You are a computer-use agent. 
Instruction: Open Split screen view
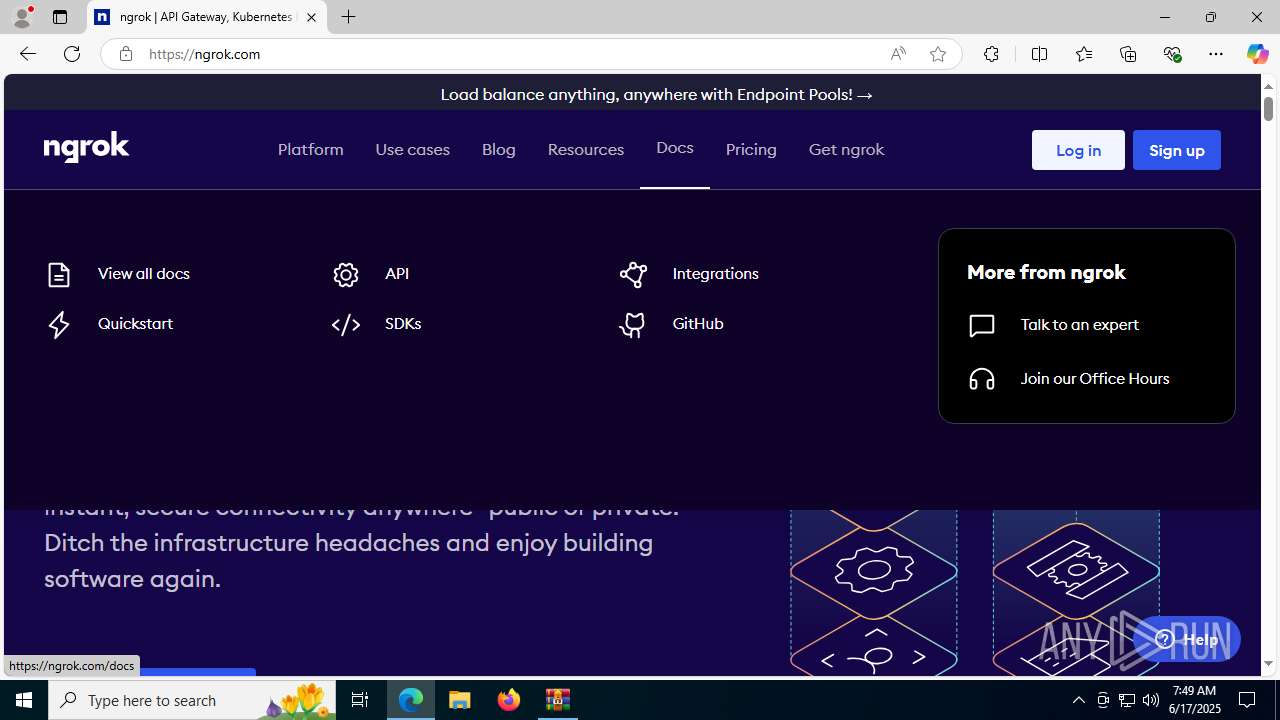[1040, 54]
